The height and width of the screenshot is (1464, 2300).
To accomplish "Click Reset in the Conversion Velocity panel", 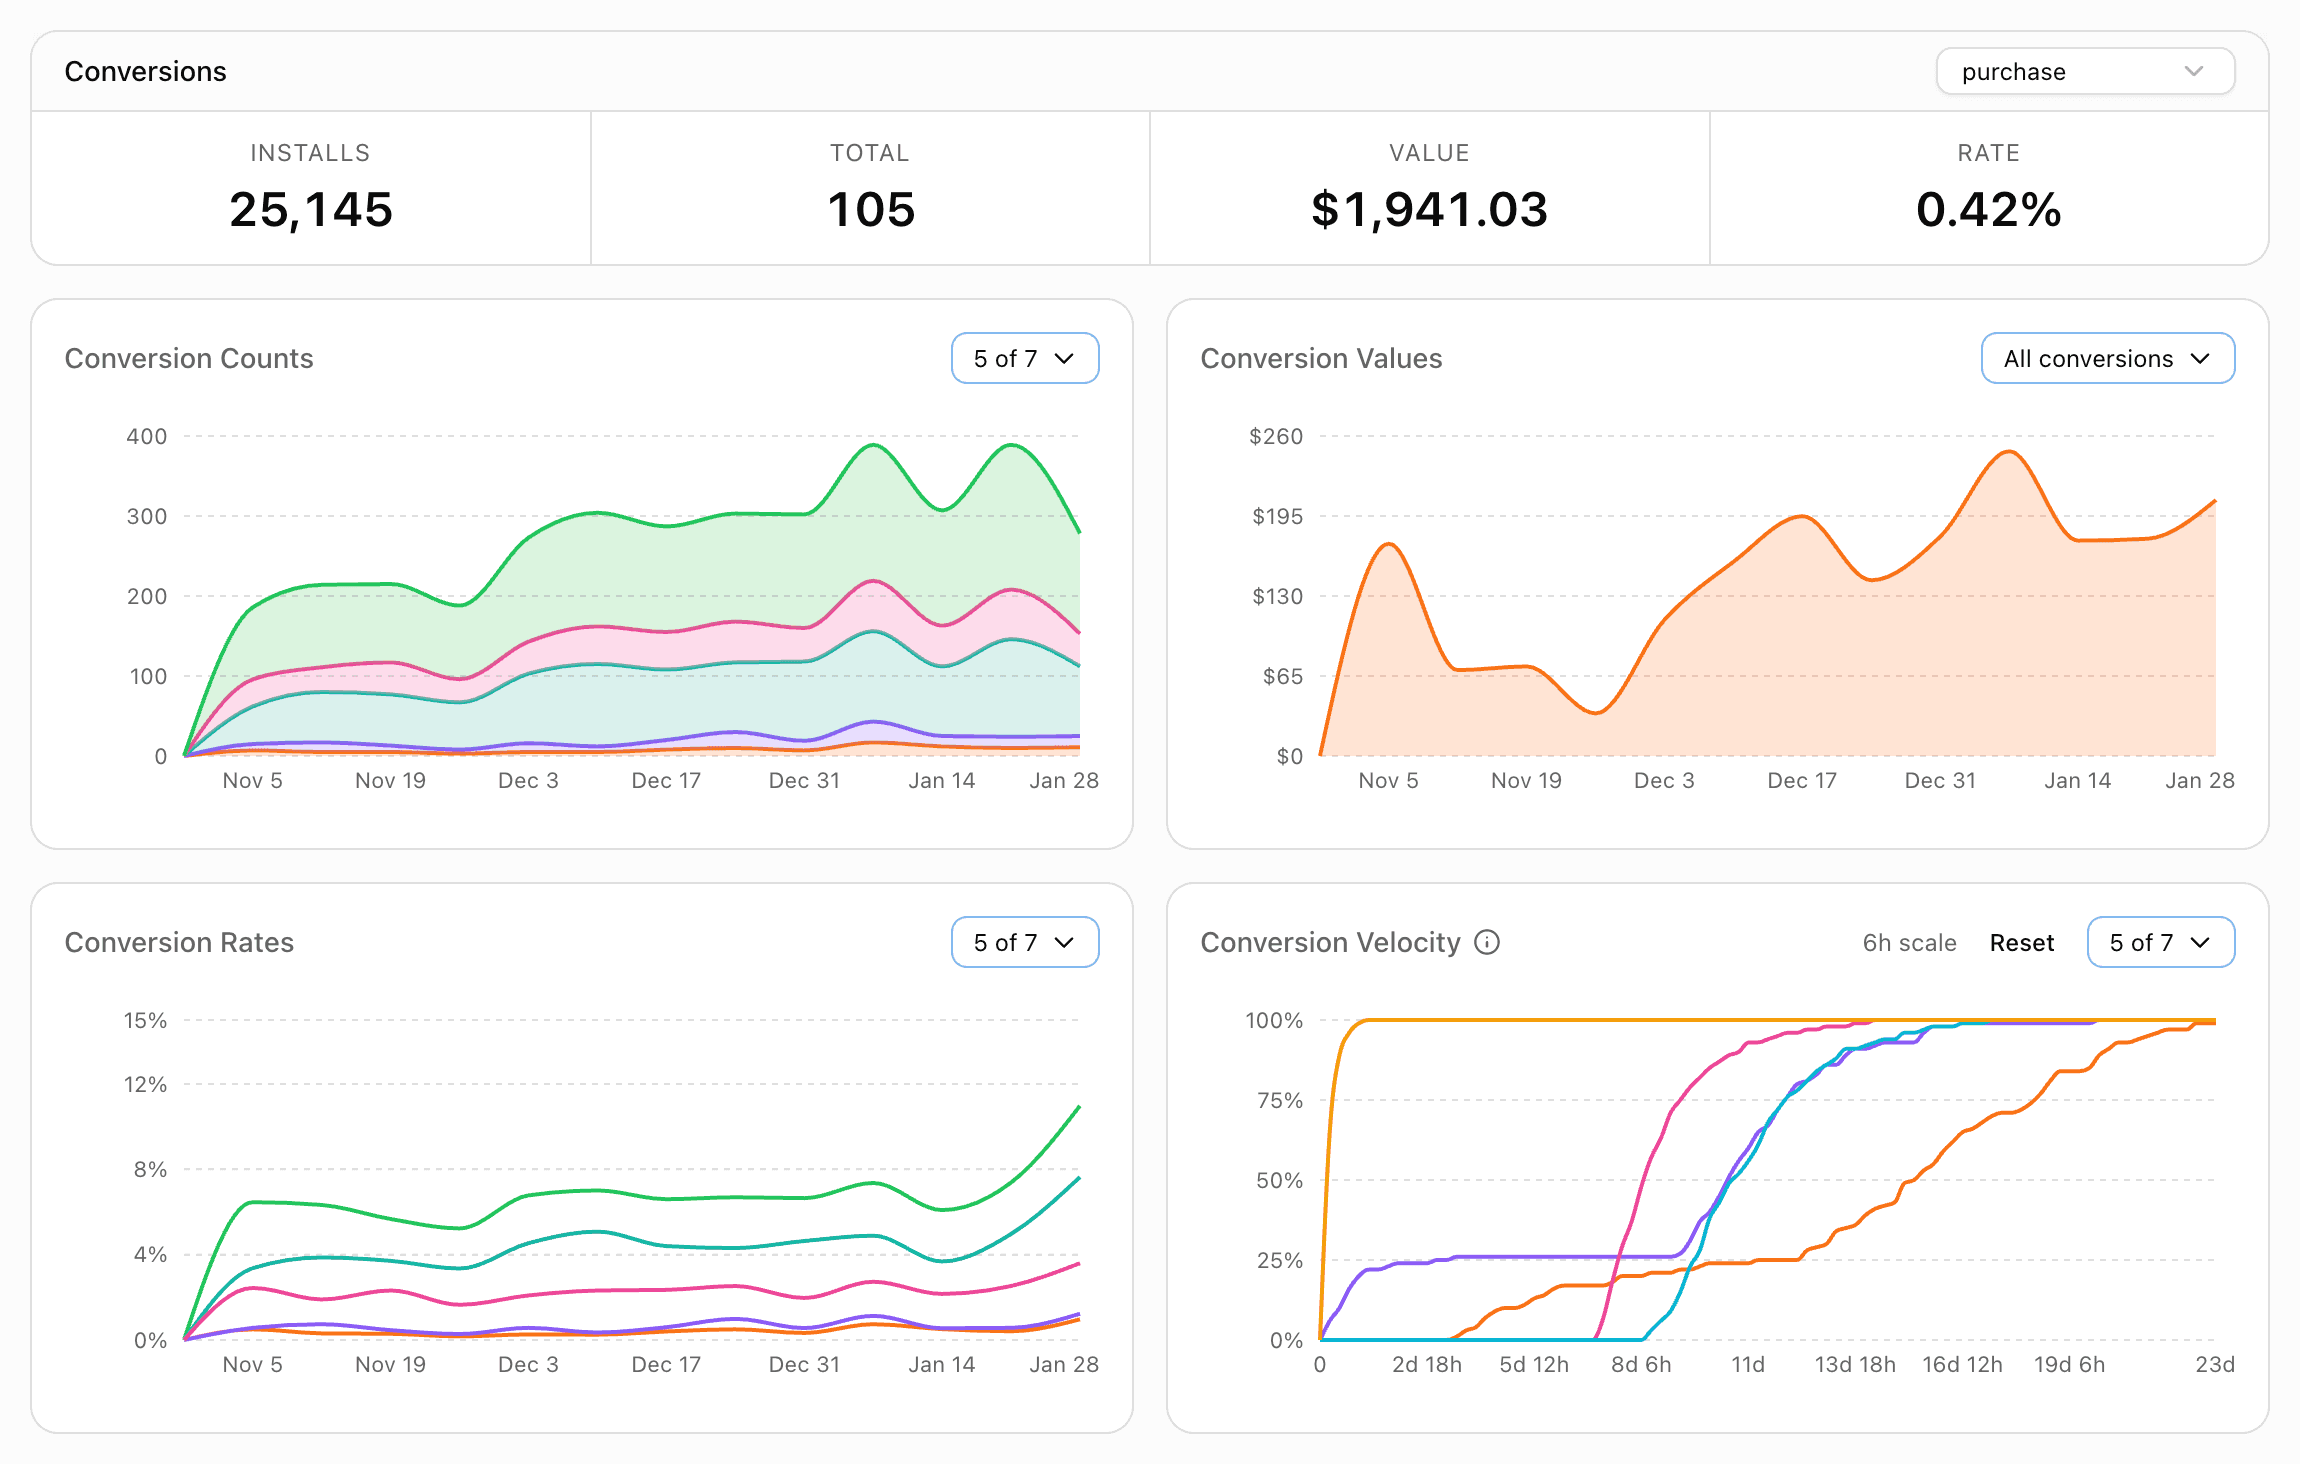I will point(2021,941).
